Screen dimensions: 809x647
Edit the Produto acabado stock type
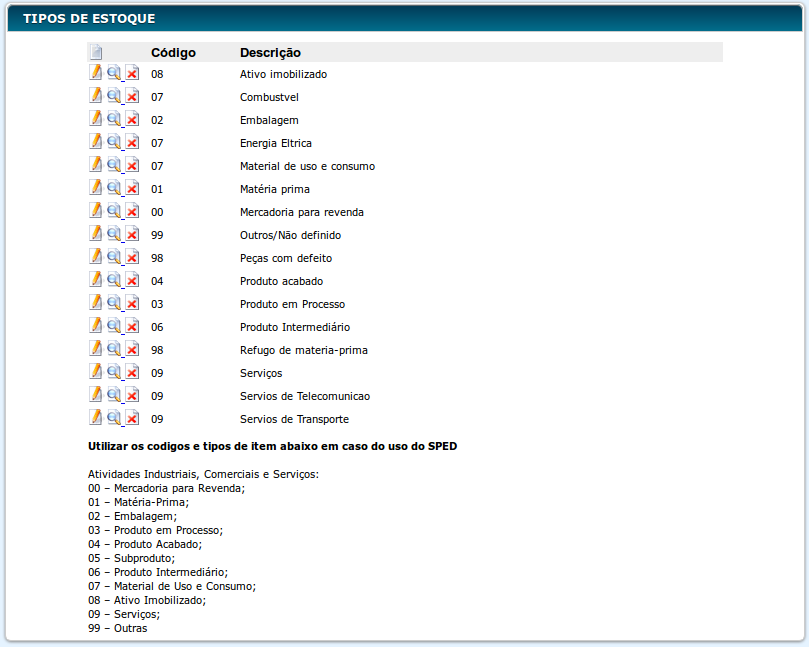[x=96, y=280]
